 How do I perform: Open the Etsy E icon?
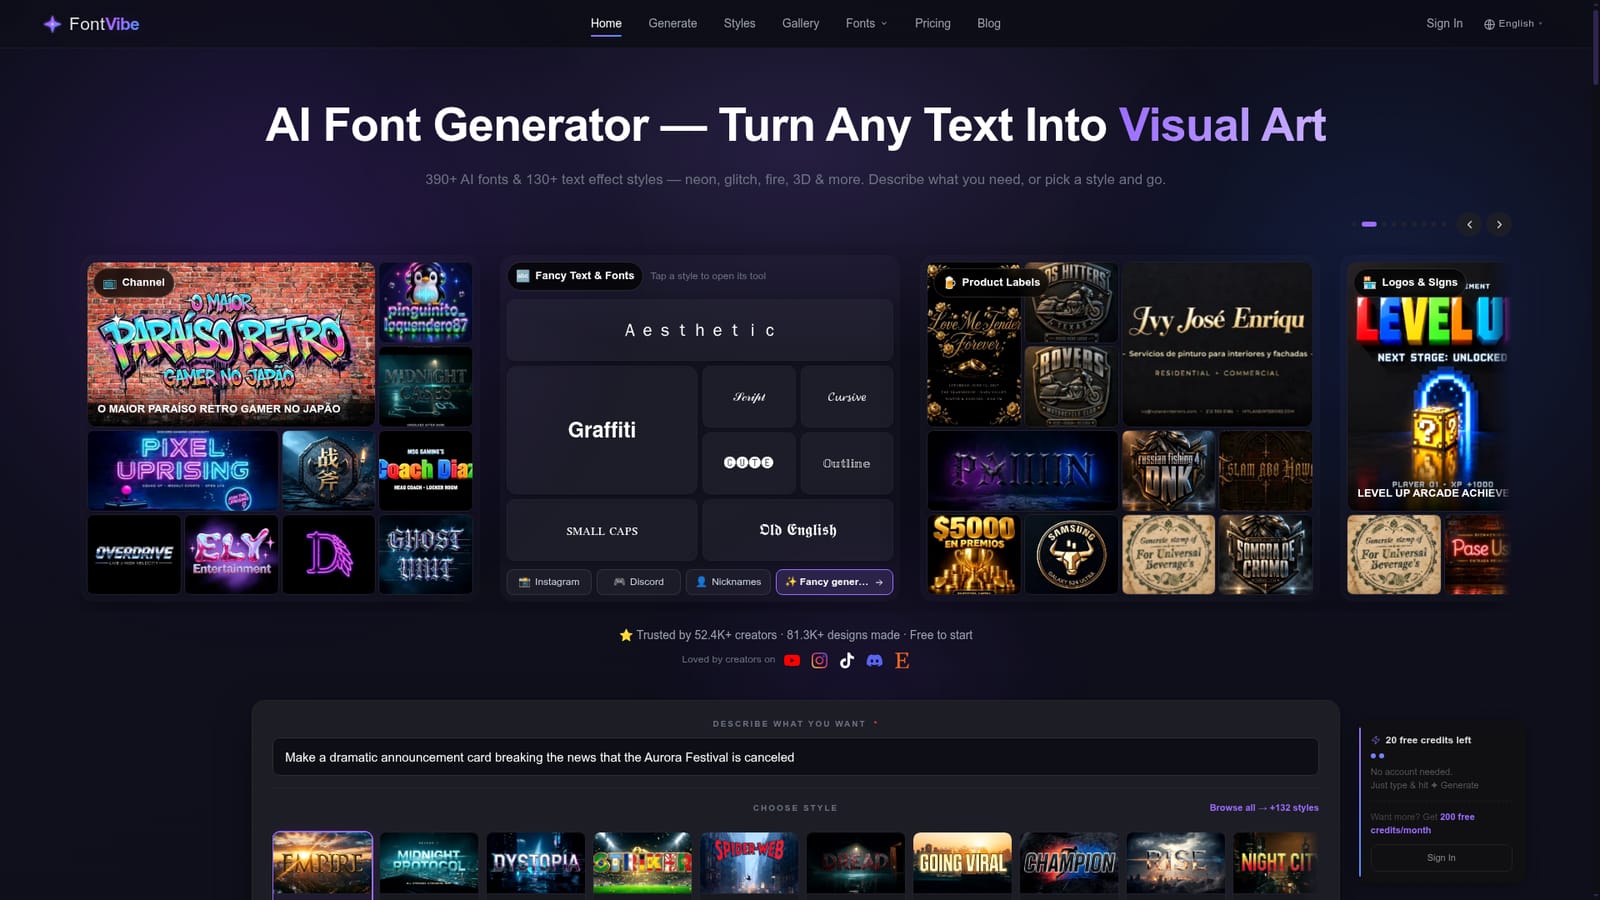coord(902,660)
